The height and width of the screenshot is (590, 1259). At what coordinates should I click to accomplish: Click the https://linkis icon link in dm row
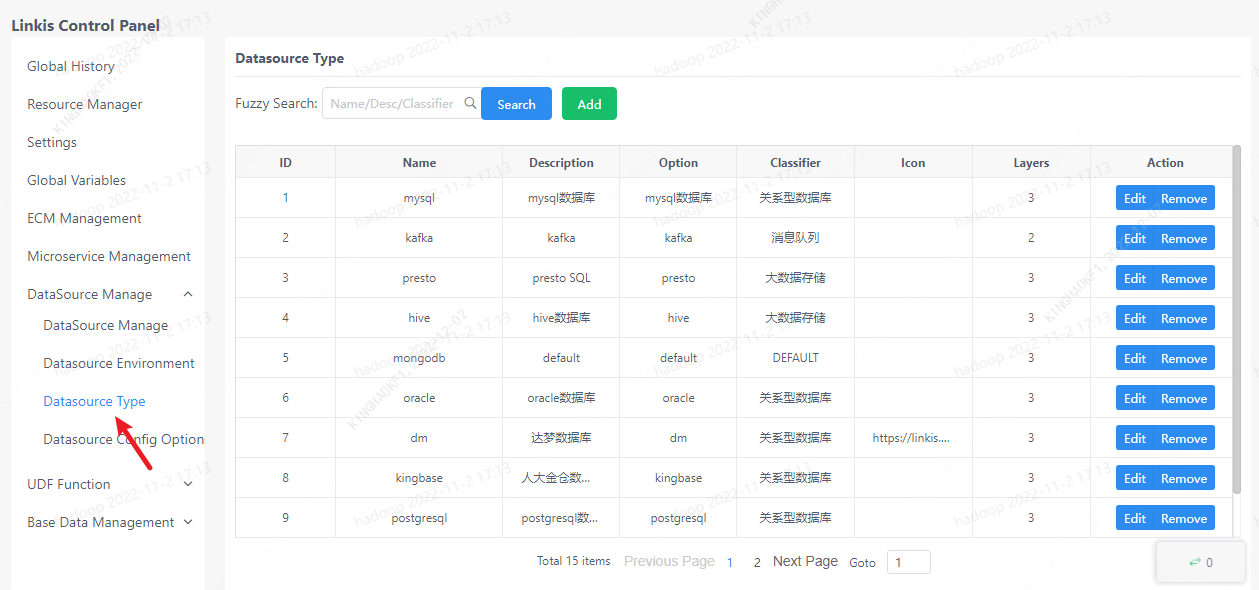point(912,437)
